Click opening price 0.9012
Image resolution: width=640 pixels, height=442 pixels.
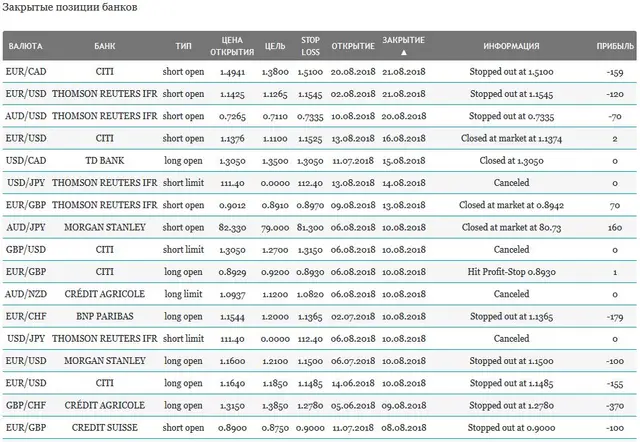(x=232, y=205)
